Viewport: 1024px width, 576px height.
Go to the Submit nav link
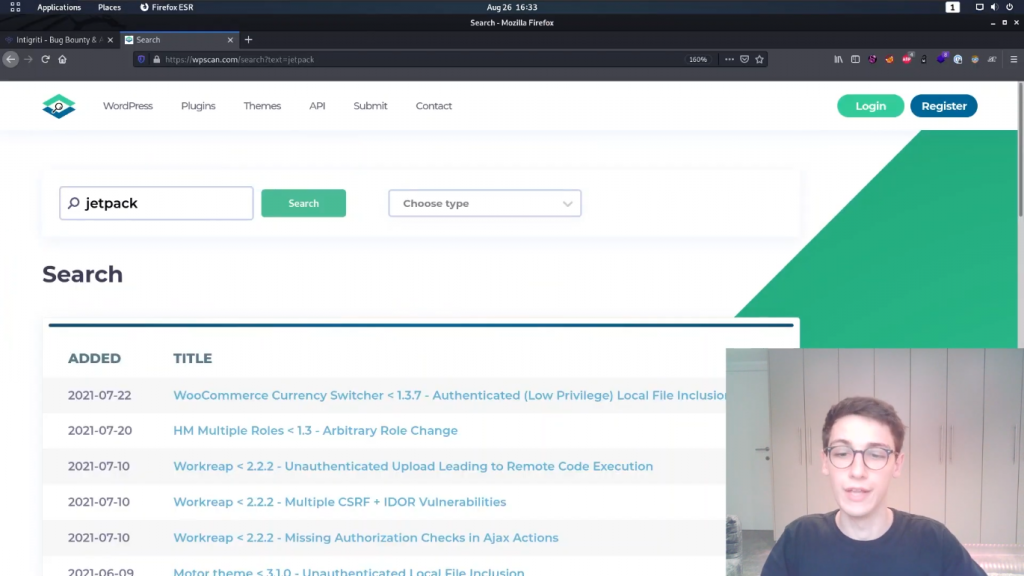(370, 106)
